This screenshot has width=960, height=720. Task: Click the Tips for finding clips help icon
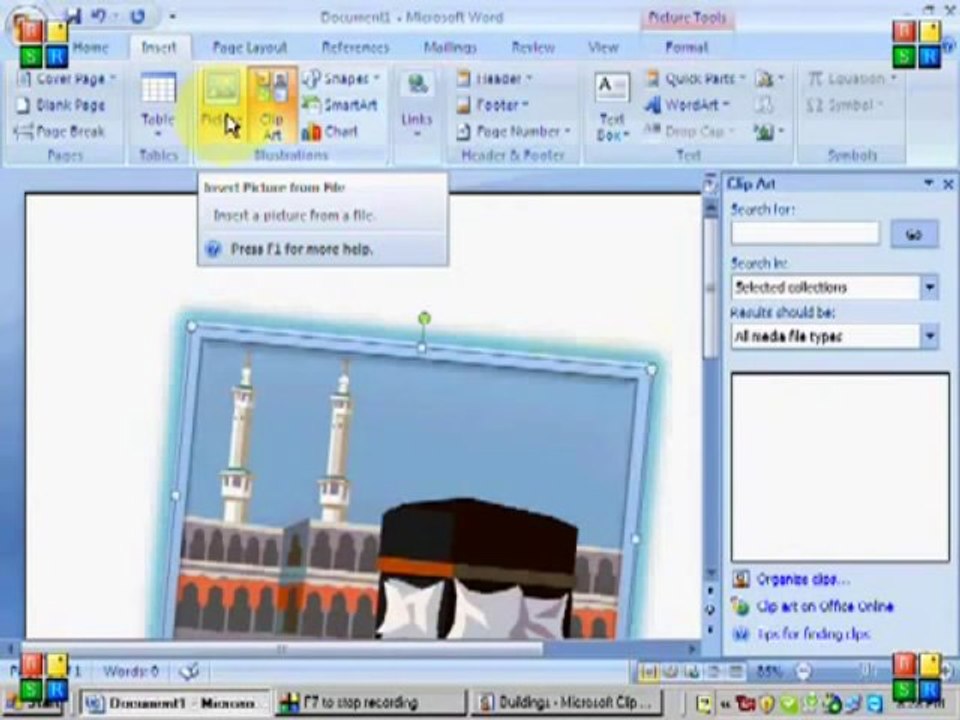741,634
